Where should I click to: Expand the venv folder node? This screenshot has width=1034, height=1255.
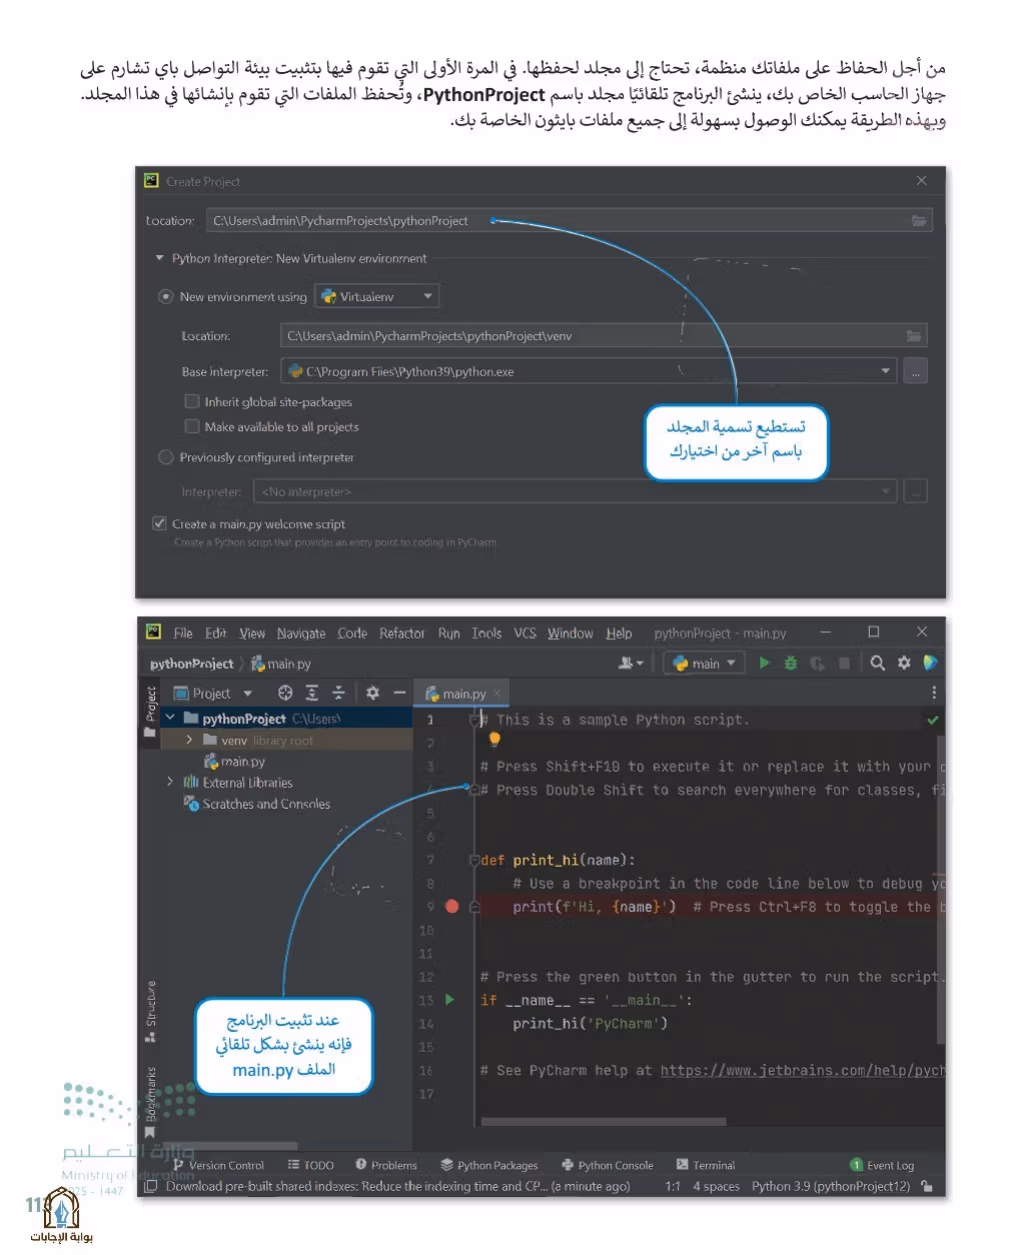click(189, 740)
